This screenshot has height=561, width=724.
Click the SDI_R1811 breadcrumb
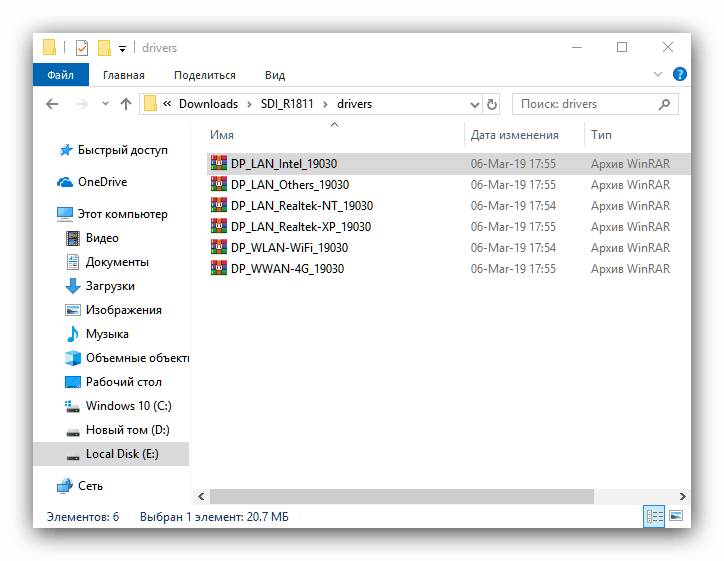(x=287, y=104)
